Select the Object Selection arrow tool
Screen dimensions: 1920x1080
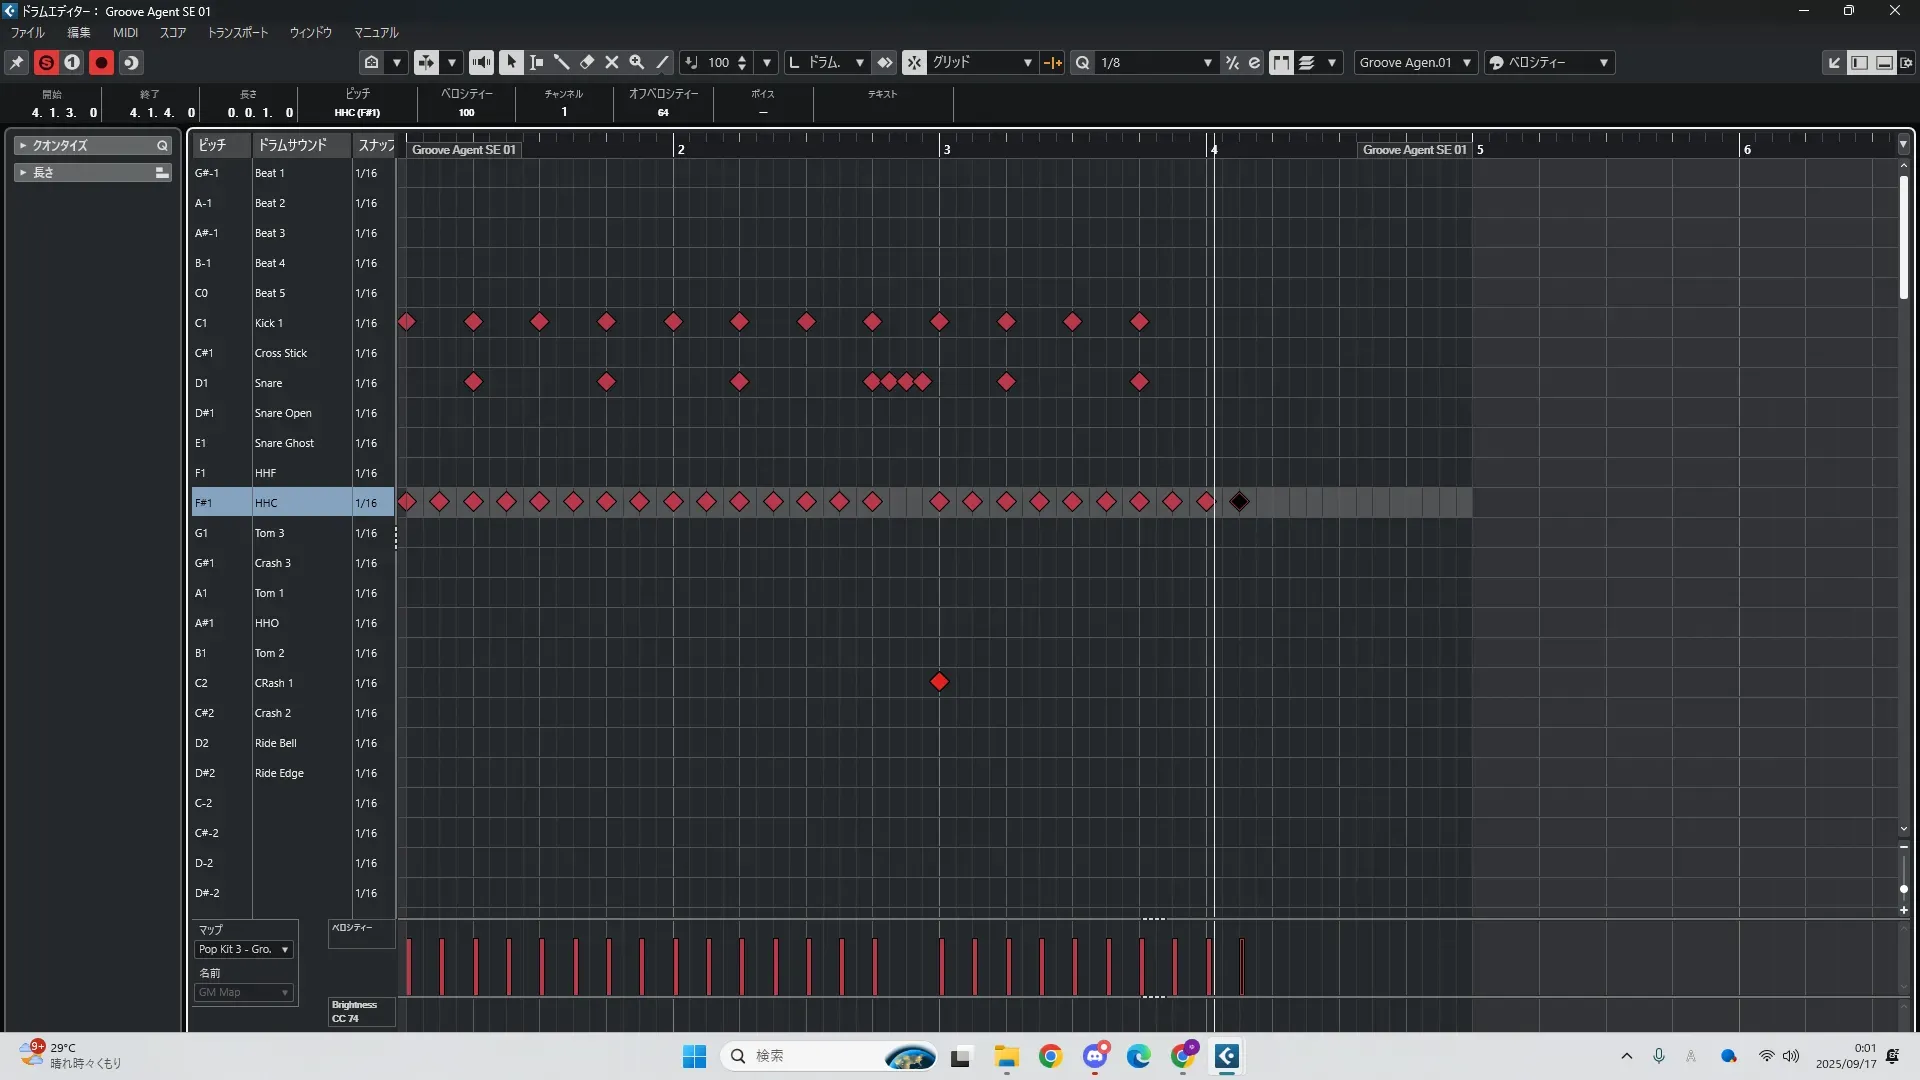tap(511, 62)
